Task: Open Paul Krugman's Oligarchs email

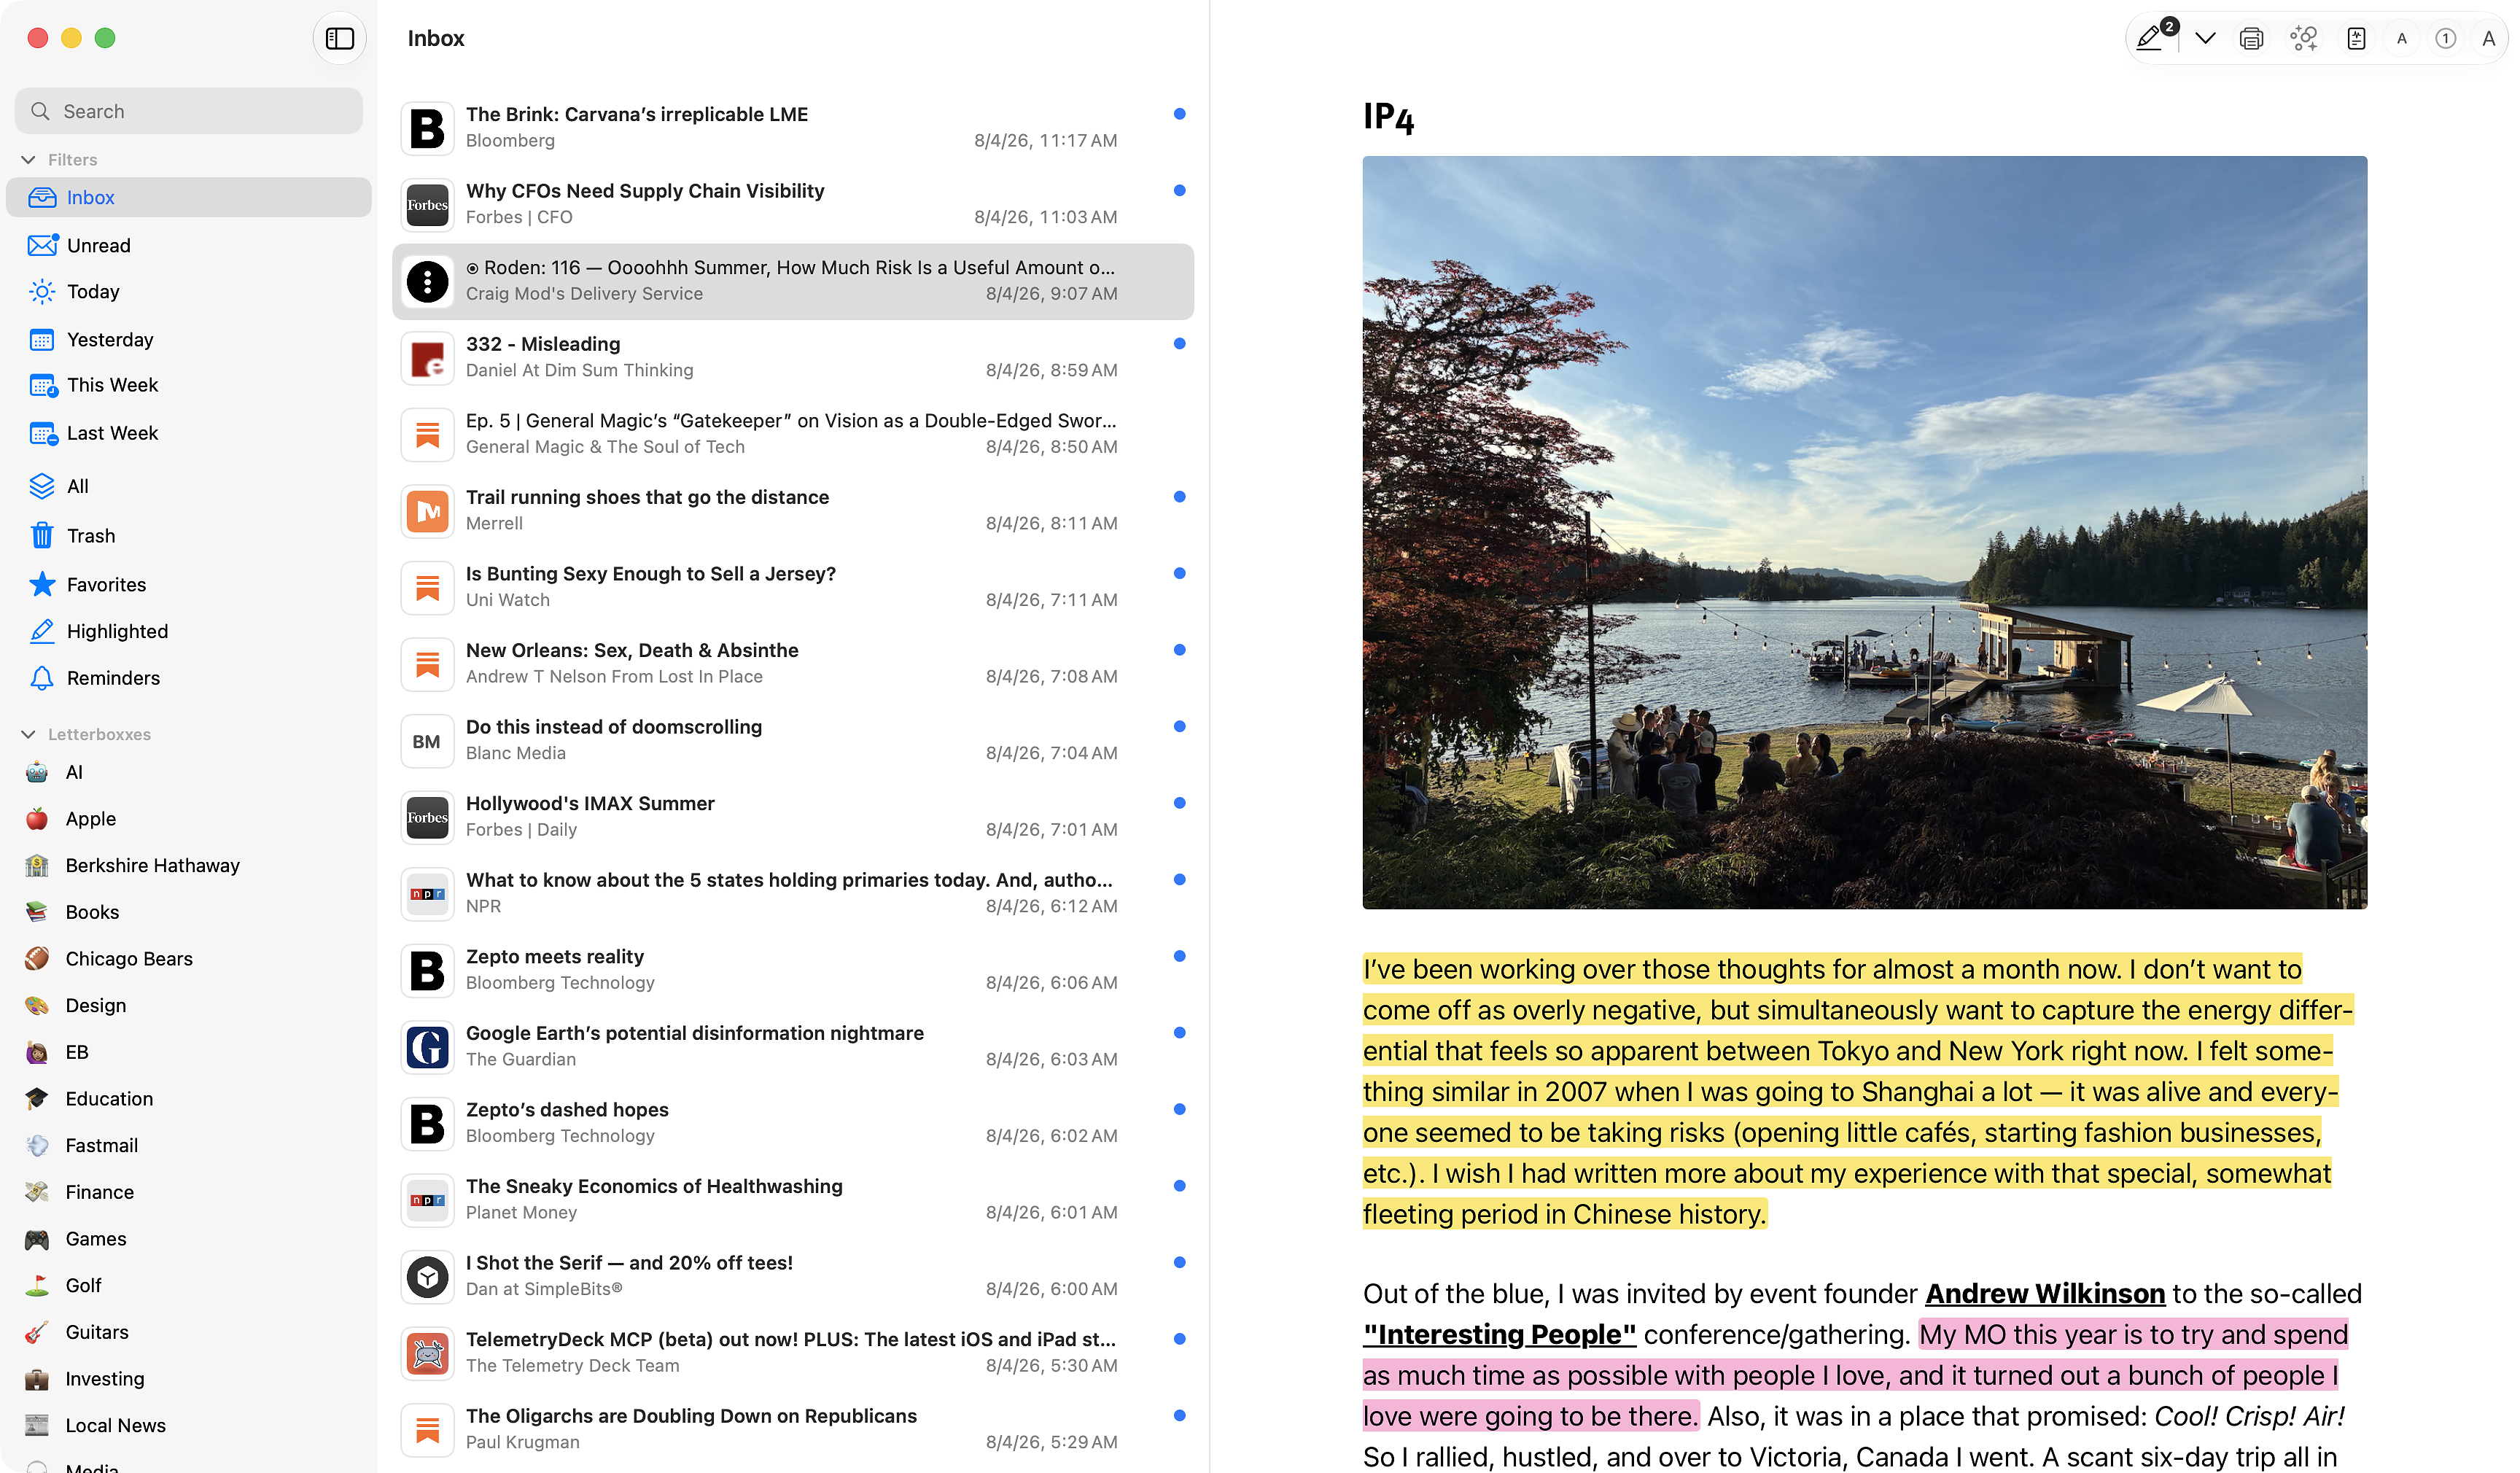Action: coord(793,1429)
